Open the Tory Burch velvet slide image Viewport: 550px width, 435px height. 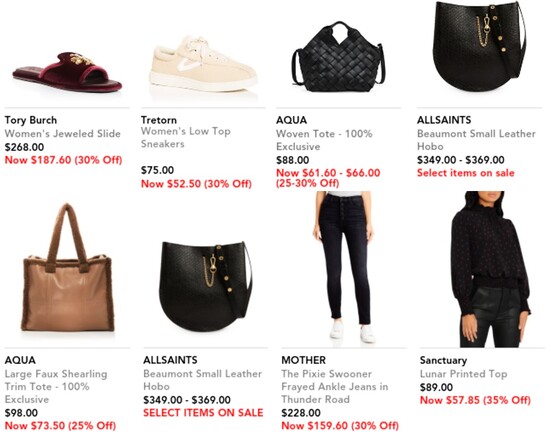(x=67, y=72)
